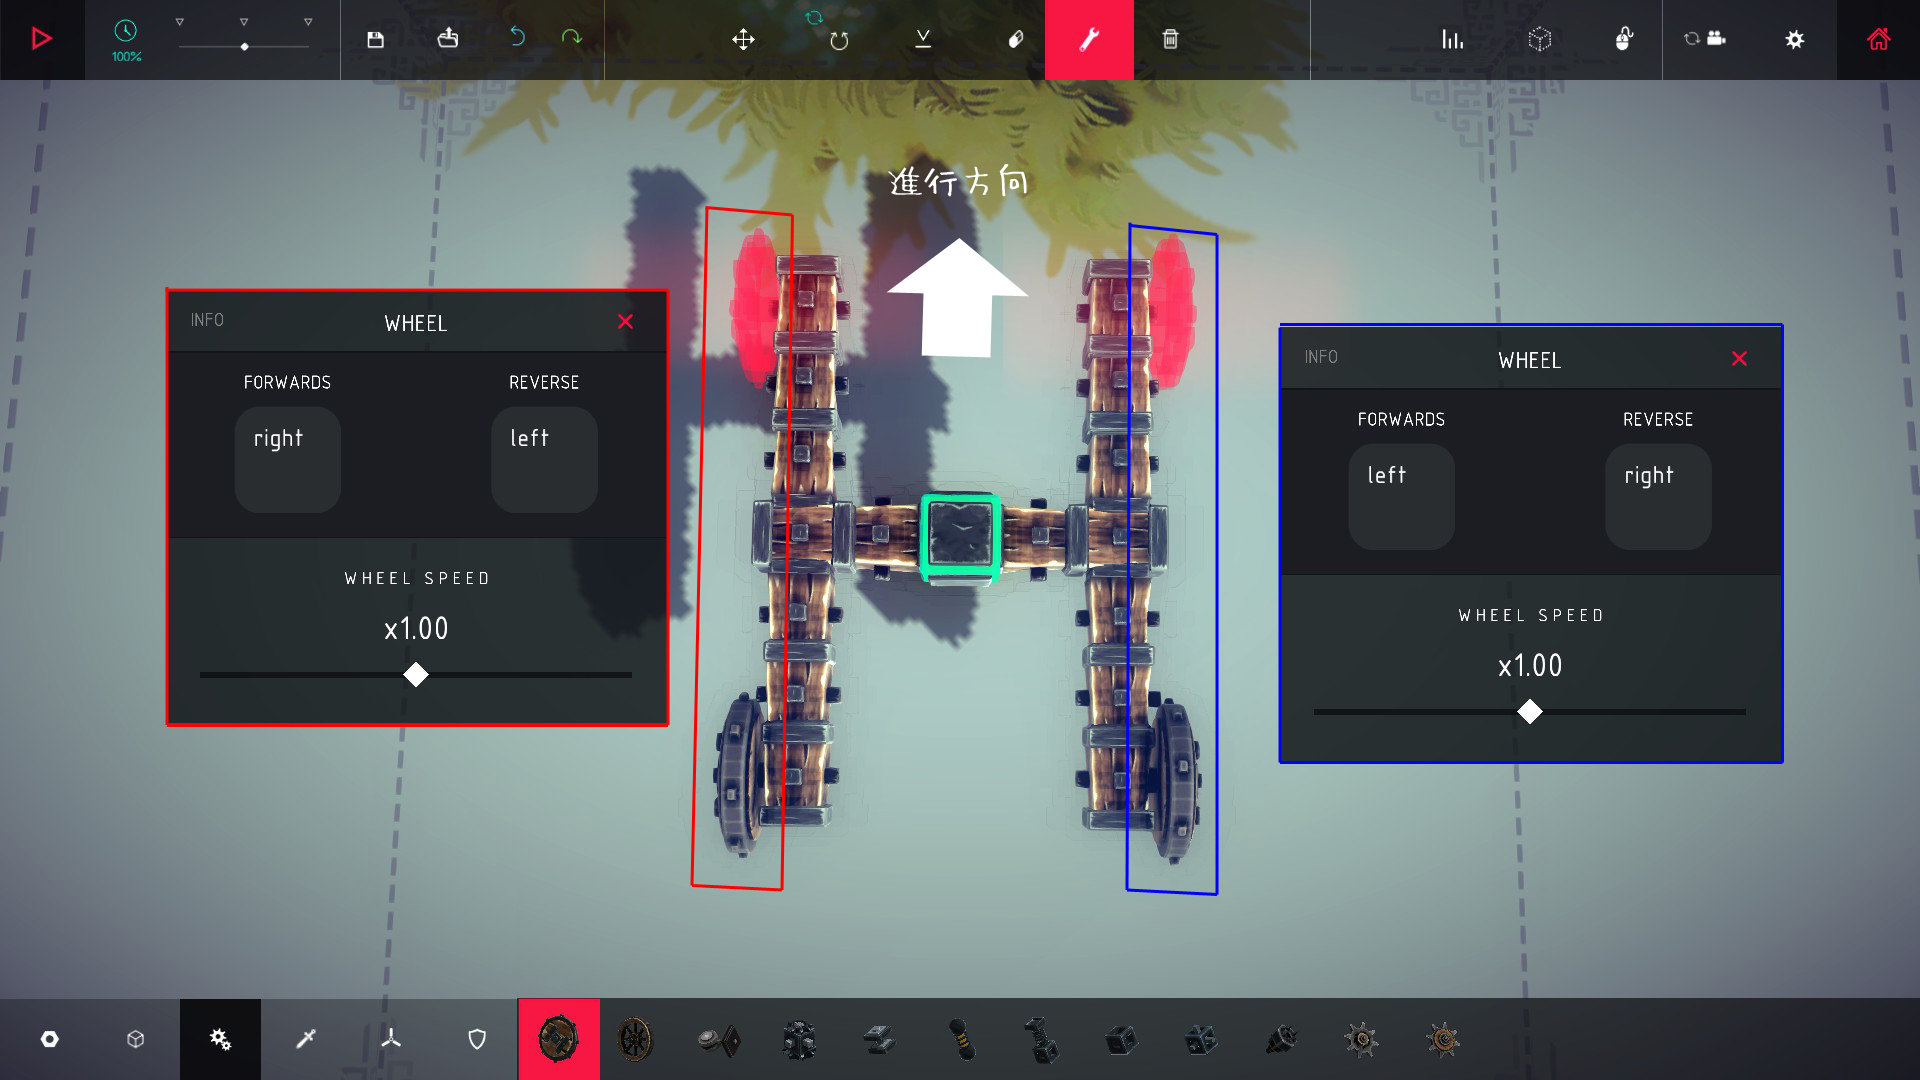The height and width of the screenshot is (1080, 1920).
Task: Select the trash delete tool
Action: 1170,39
